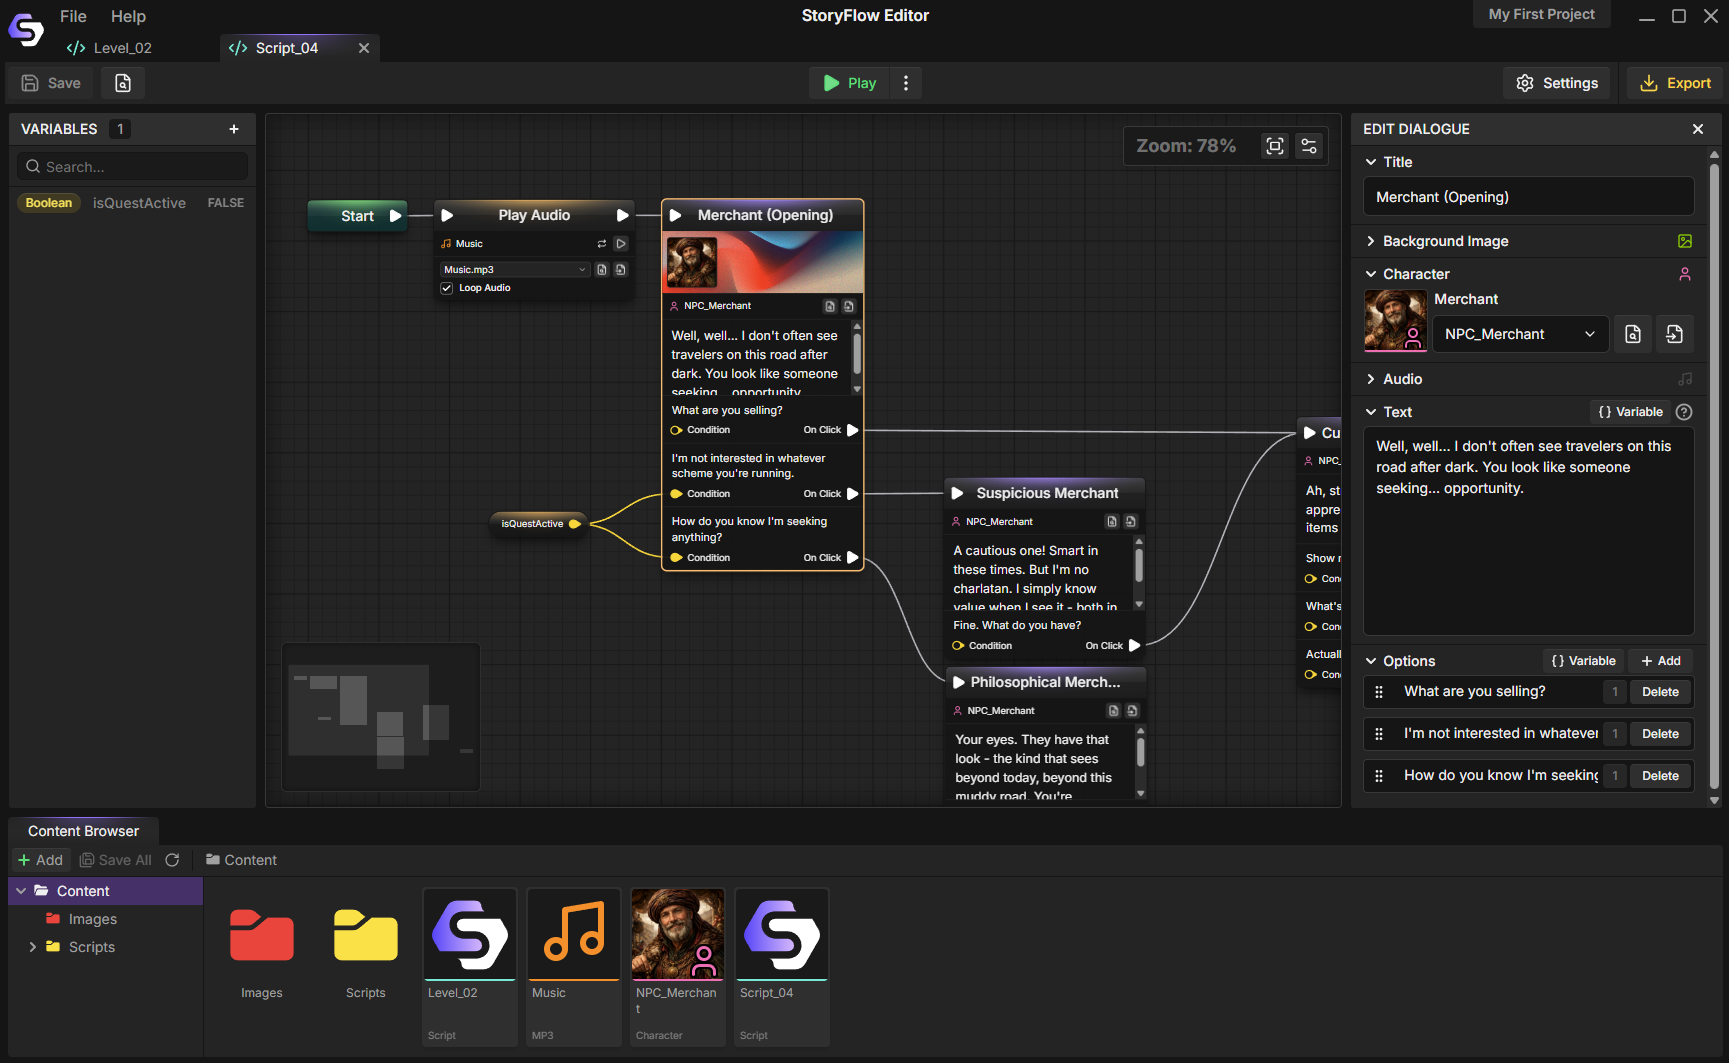
Task: Expand the Audio section in Edit Dialogue
Action: pos(1370,378)
